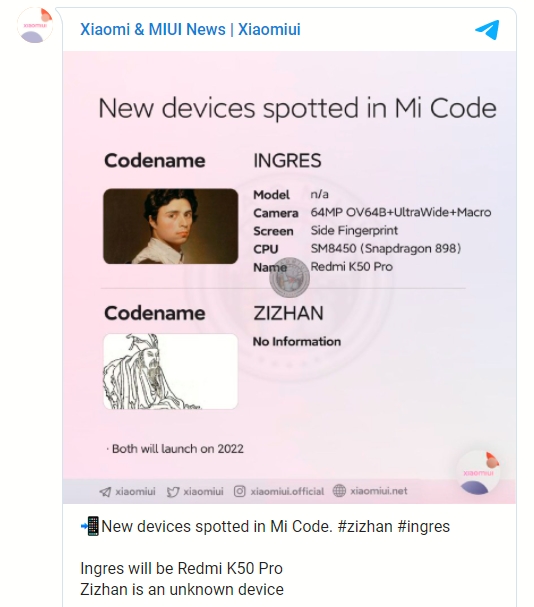Click the round watermark seal in image
534x607 pixels.
click(290, 278)
